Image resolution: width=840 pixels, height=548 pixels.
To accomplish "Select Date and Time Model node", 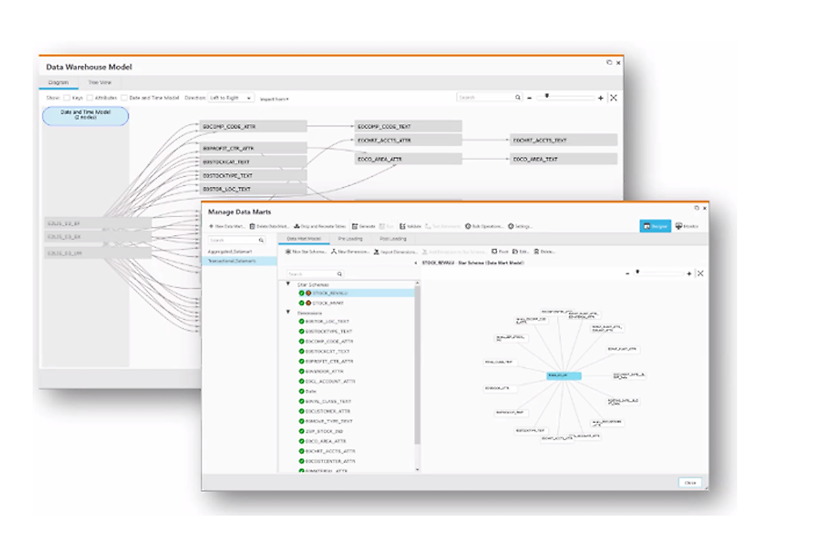I will tap(86, 116).
